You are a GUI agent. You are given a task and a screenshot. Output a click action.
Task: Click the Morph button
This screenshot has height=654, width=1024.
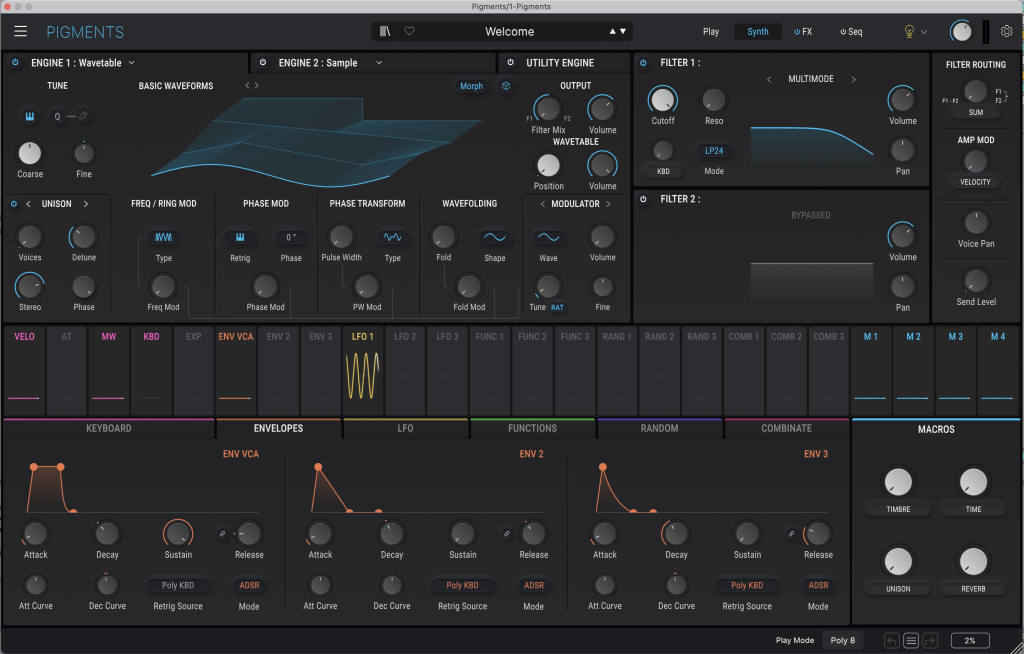pos(471,86)
